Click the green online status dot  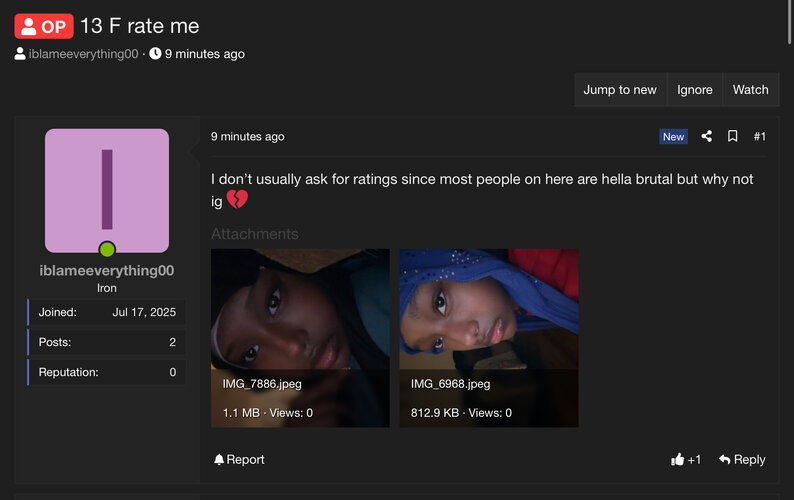107,249
